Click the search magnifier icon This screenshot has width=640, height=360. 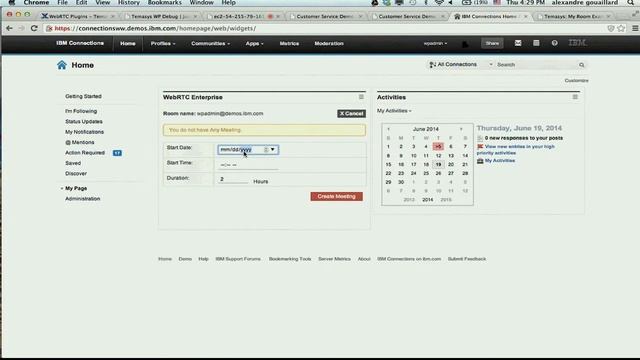pos(582,65)
